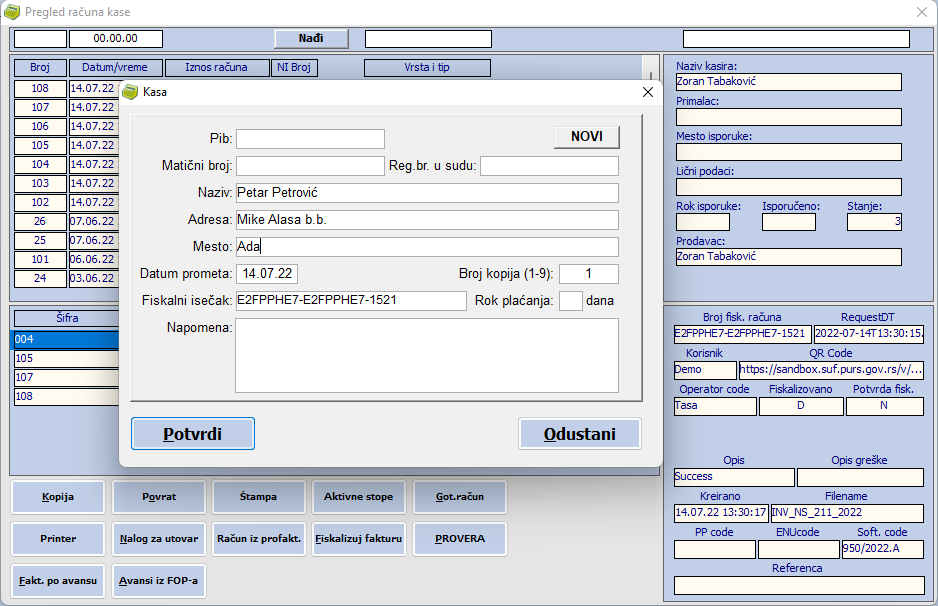Click the Naziv field with Petar Petrović
938x606 pixels.
click(427, 193)
